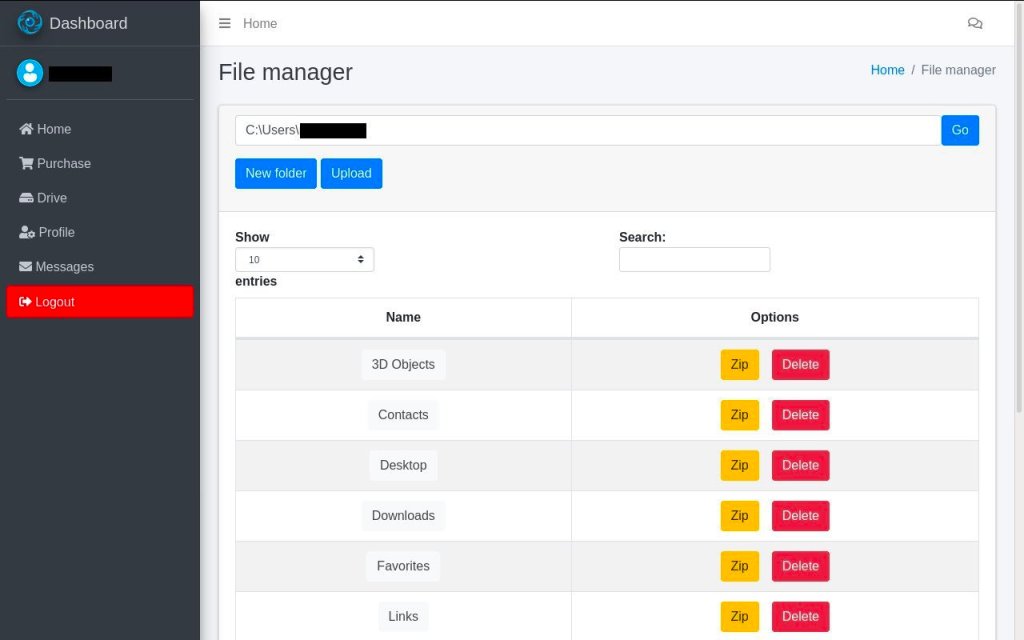Toggle sidebar with the hamburger menu icon

[x=225, y=23]
